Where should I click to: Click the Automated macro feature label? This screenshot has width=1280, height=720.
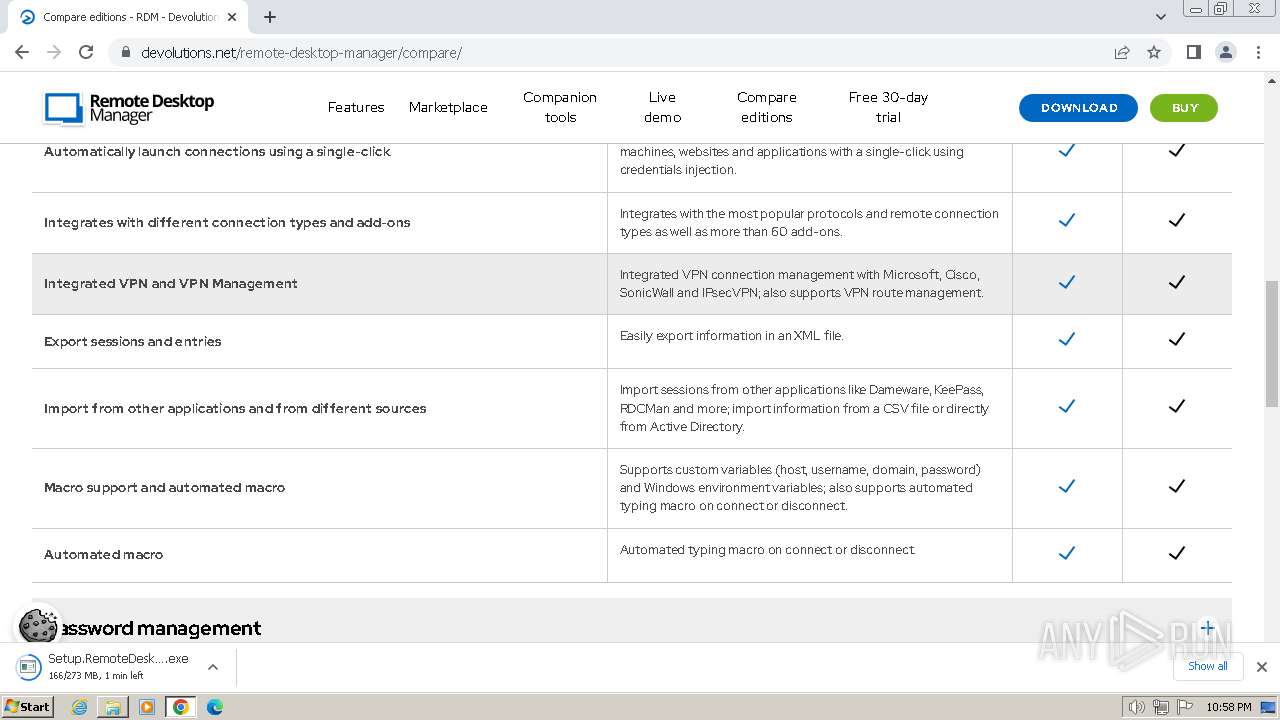103,555
